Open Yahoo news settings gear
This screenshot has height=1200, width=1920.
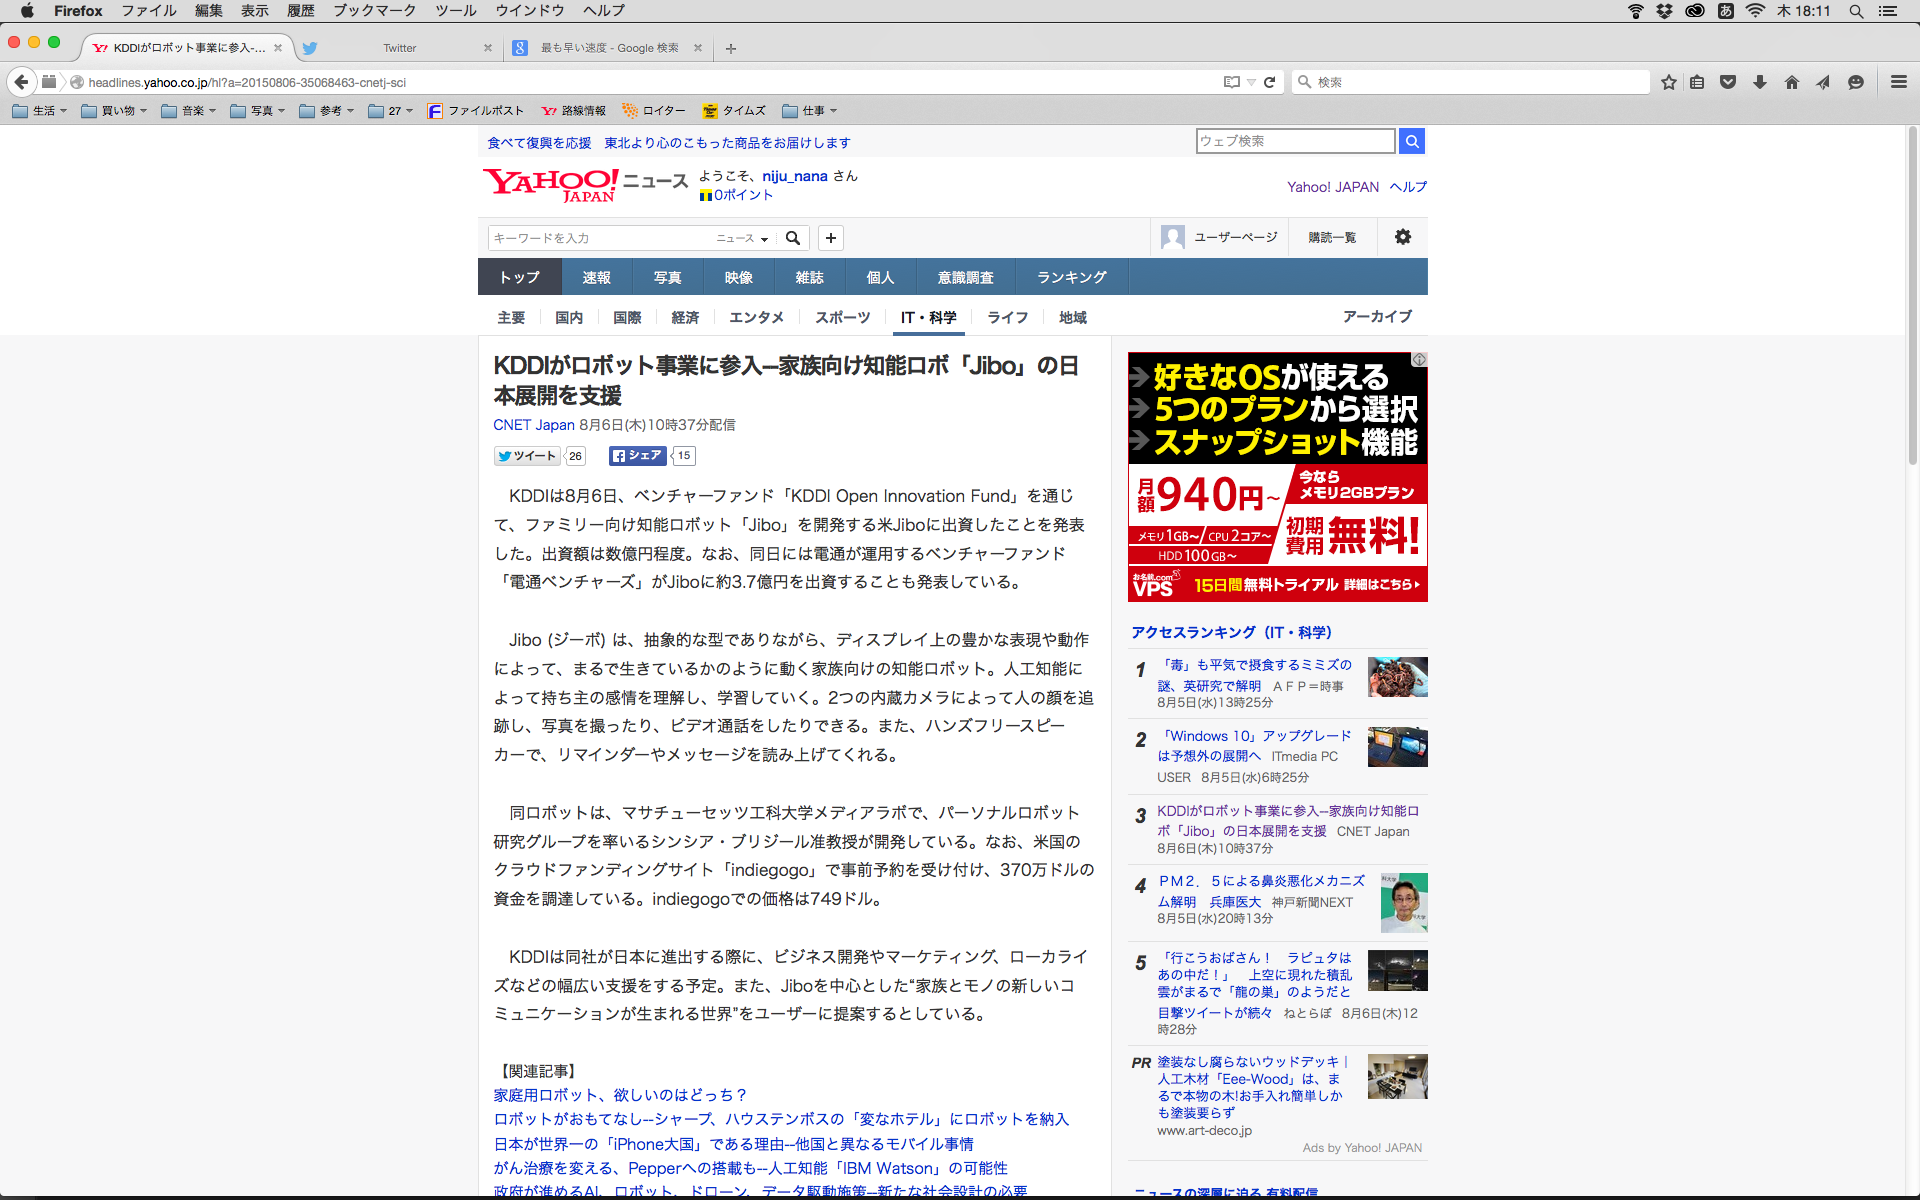(x=1403, y=237)
